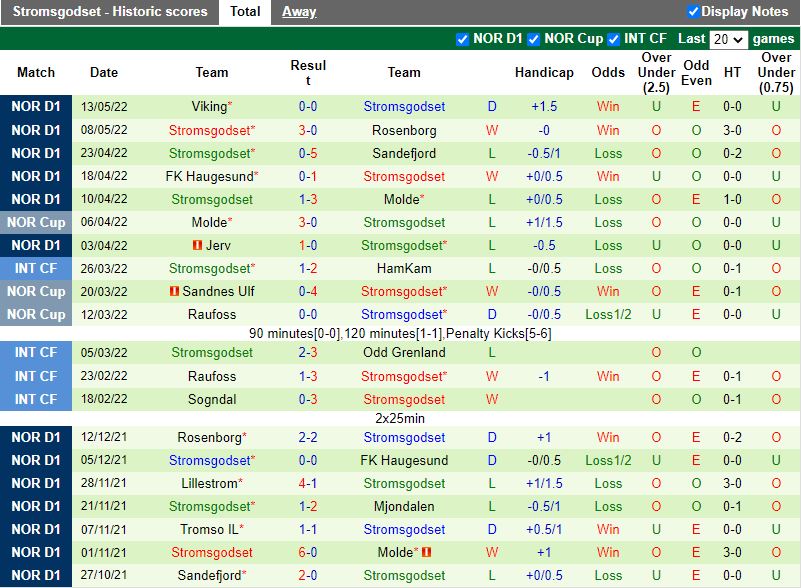Click Stromsgodset in the Viking match row
Screen dimensions: 801x588
[404, 106]
